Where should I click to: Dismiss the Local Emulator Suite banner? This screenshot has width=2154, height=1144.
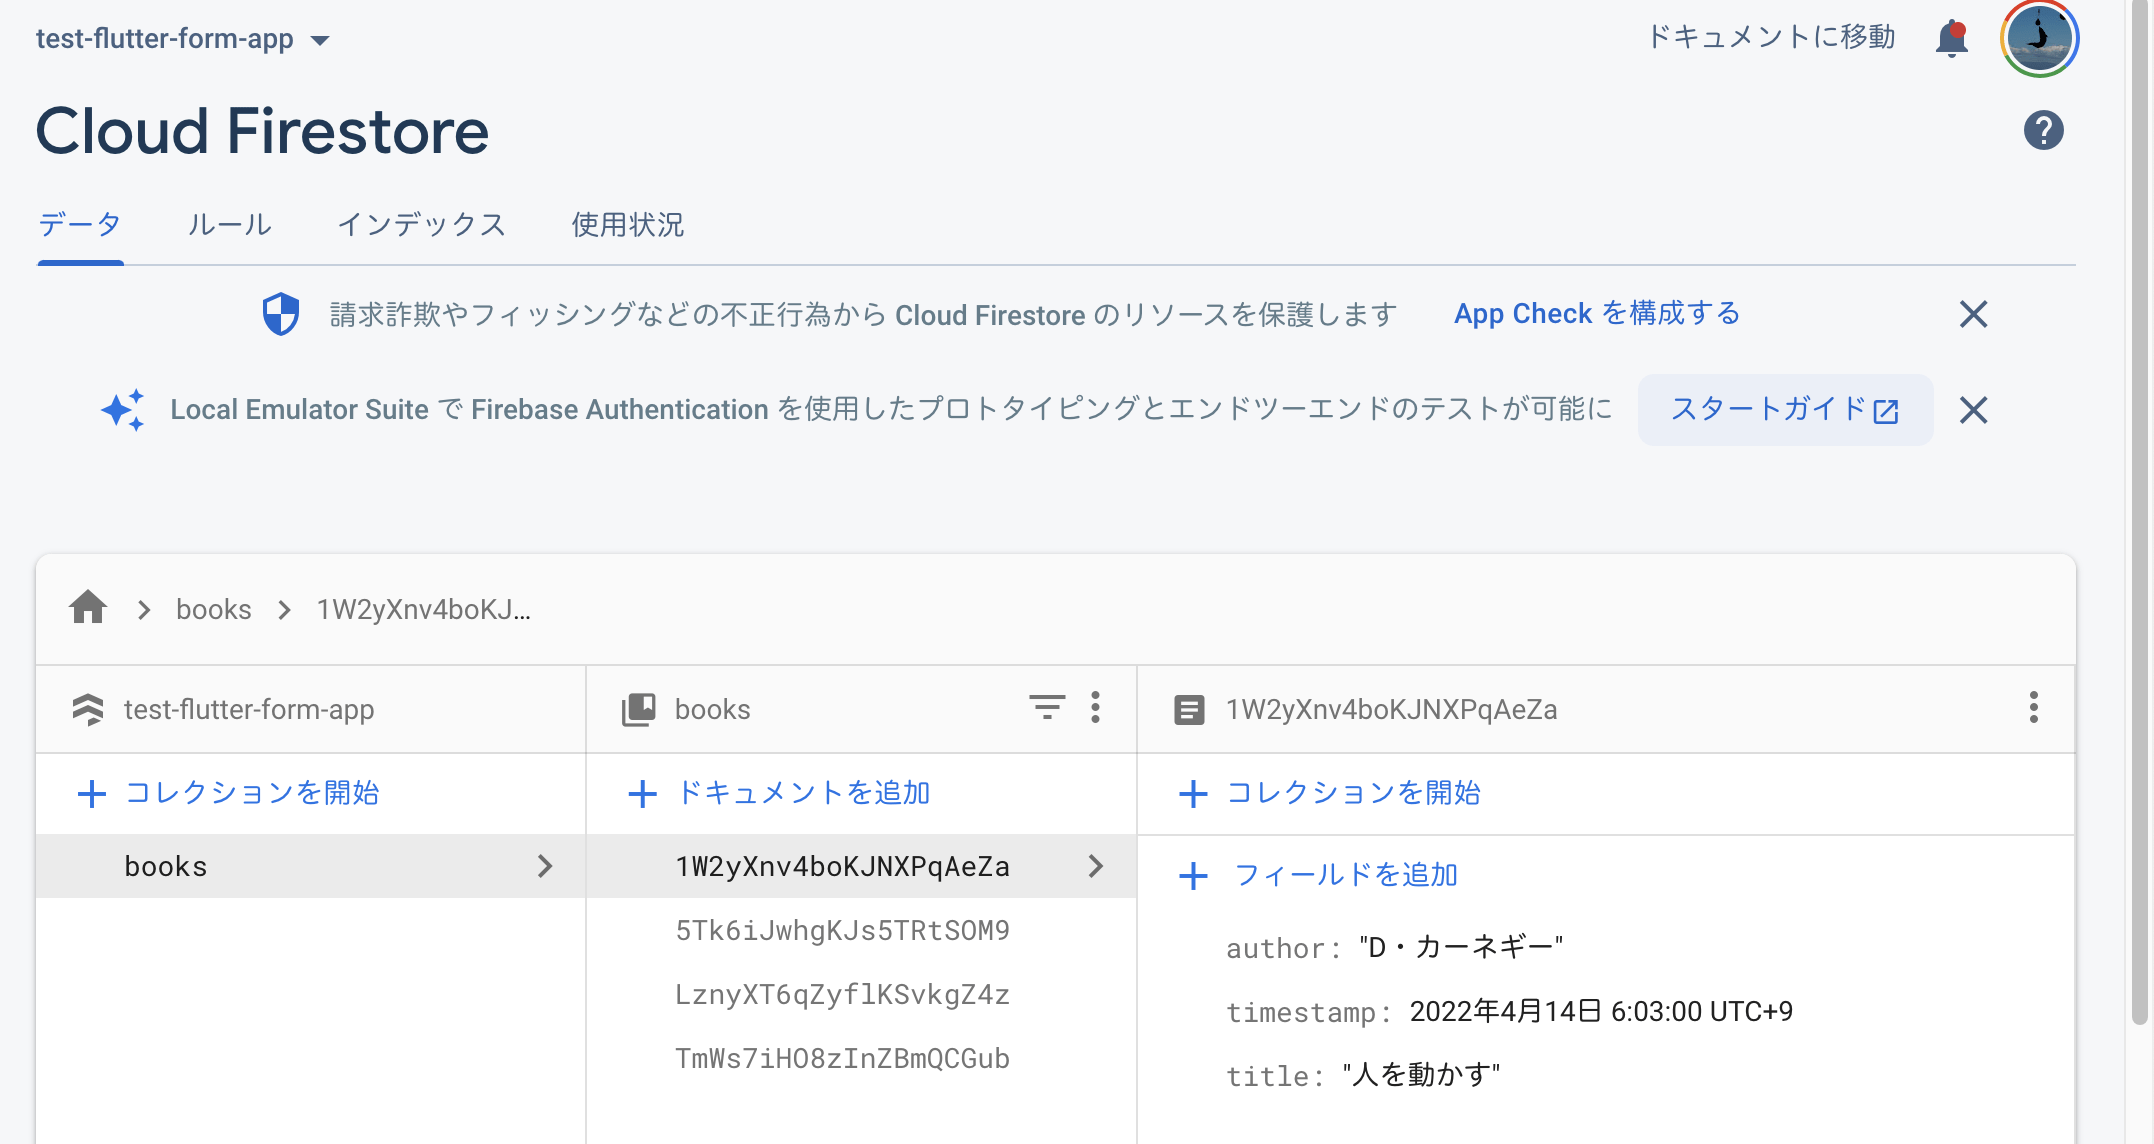[1973, 410]
